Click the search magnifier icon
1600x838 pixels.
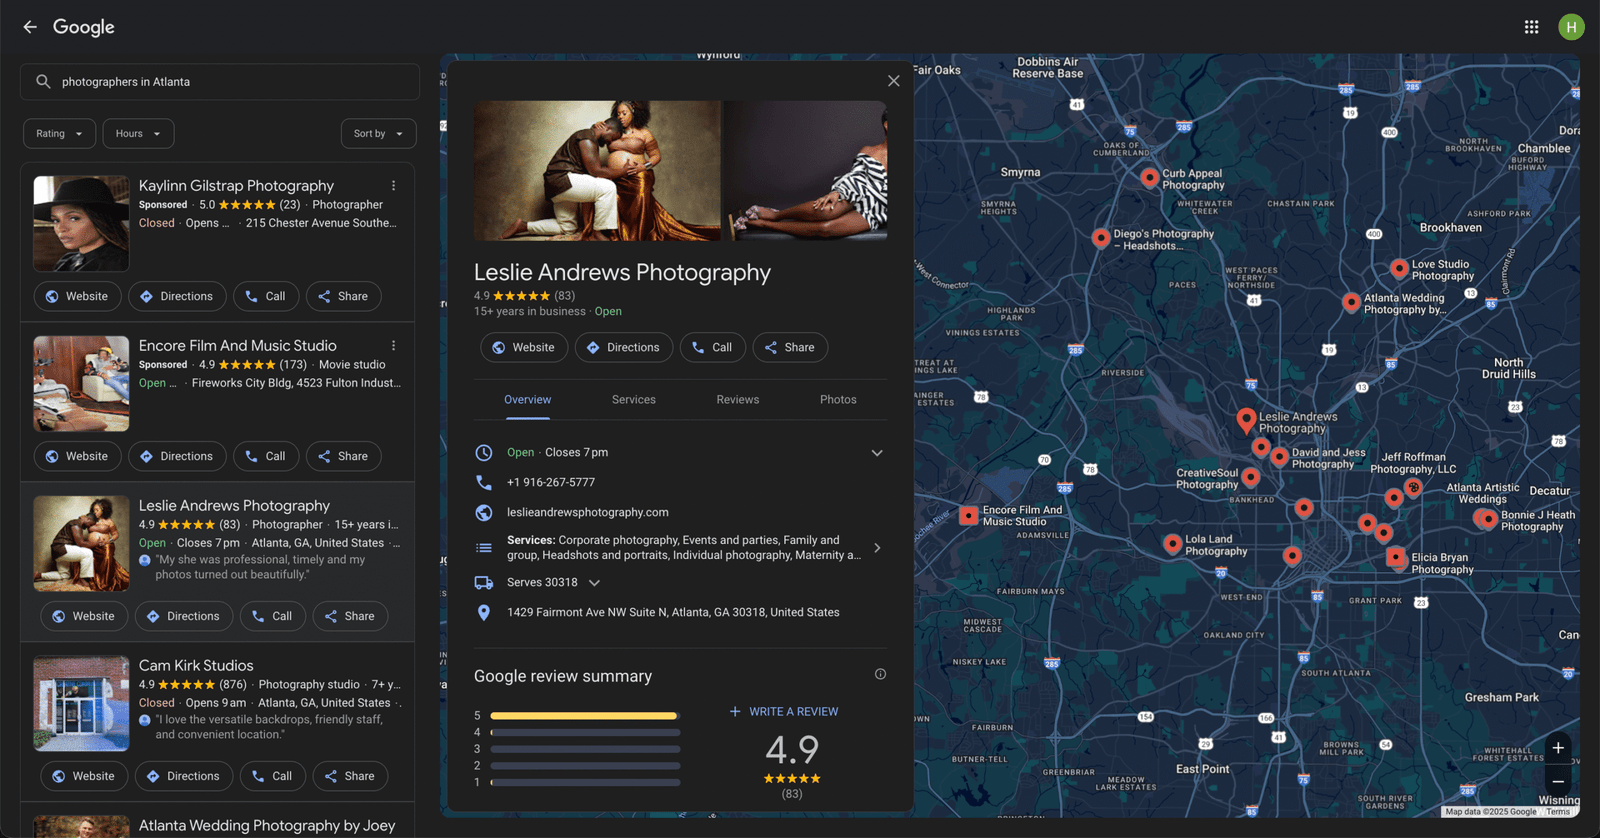(43, 82)
